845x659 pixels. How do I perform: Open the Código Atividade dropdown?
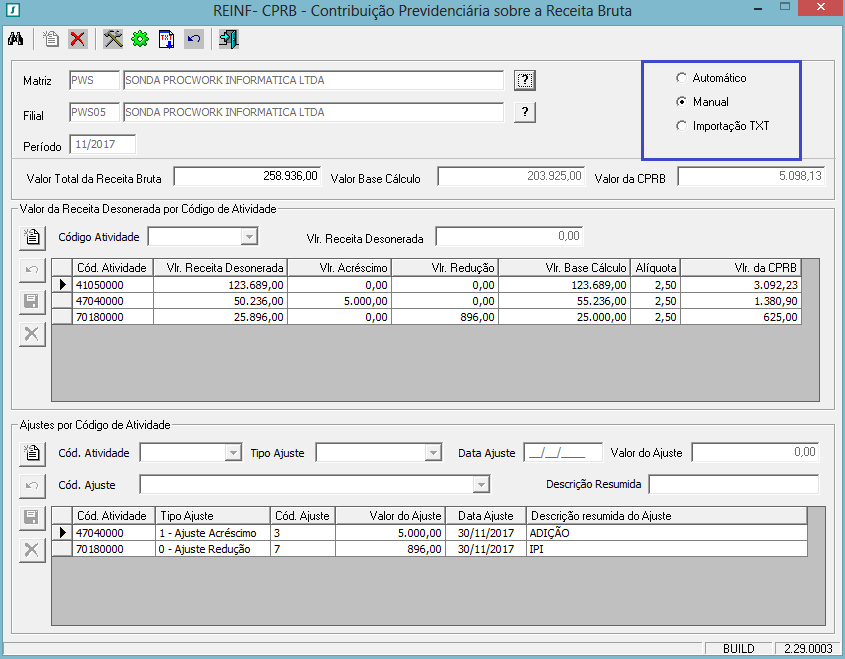[x=249, y=237]
